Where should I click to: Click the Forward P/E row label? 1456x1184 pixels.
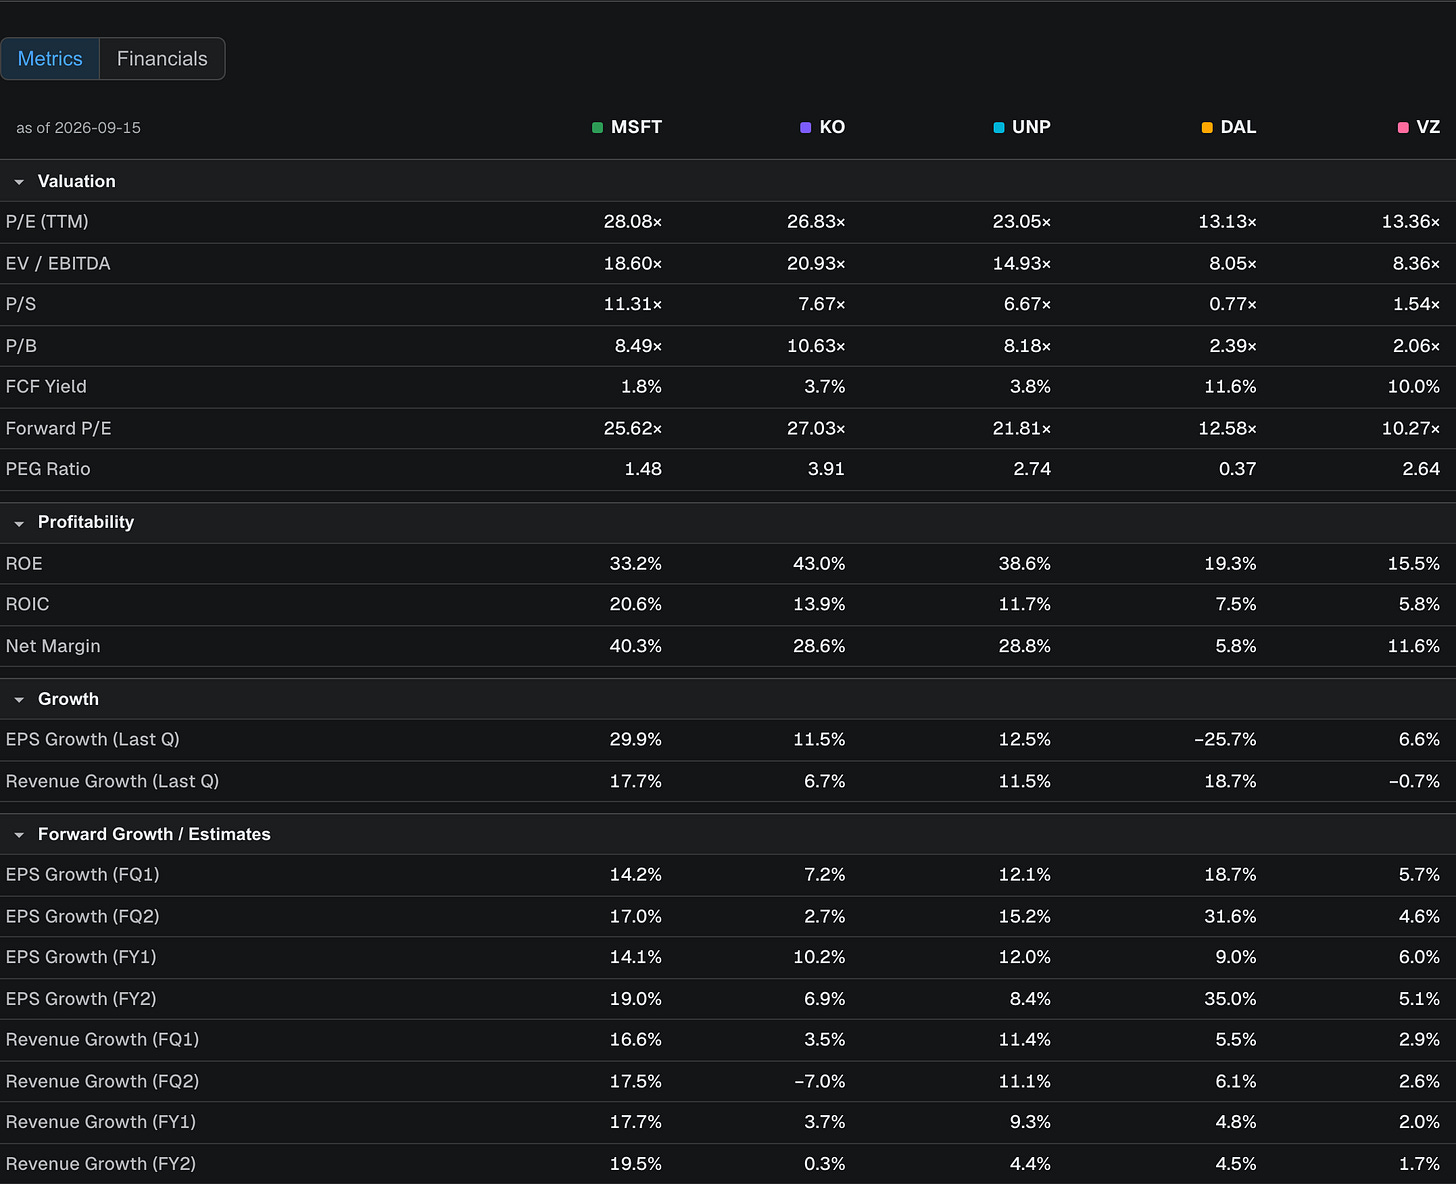click(58, 429)
